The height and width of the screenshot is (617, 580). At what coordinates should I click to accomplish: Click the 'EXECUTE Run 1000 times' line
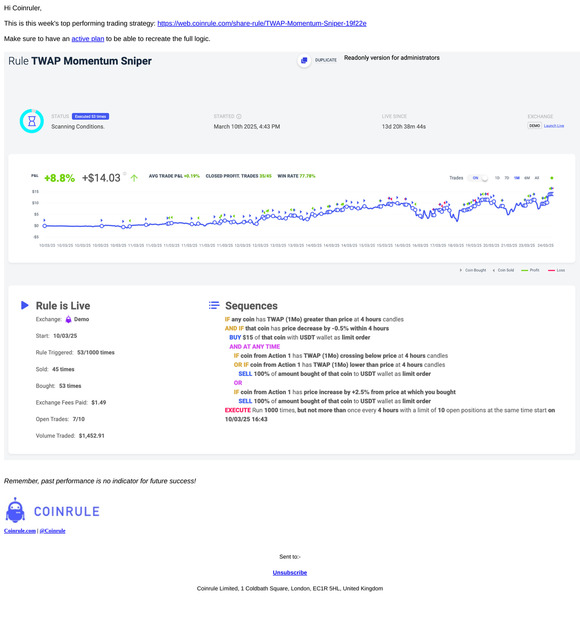coord(390,414)
